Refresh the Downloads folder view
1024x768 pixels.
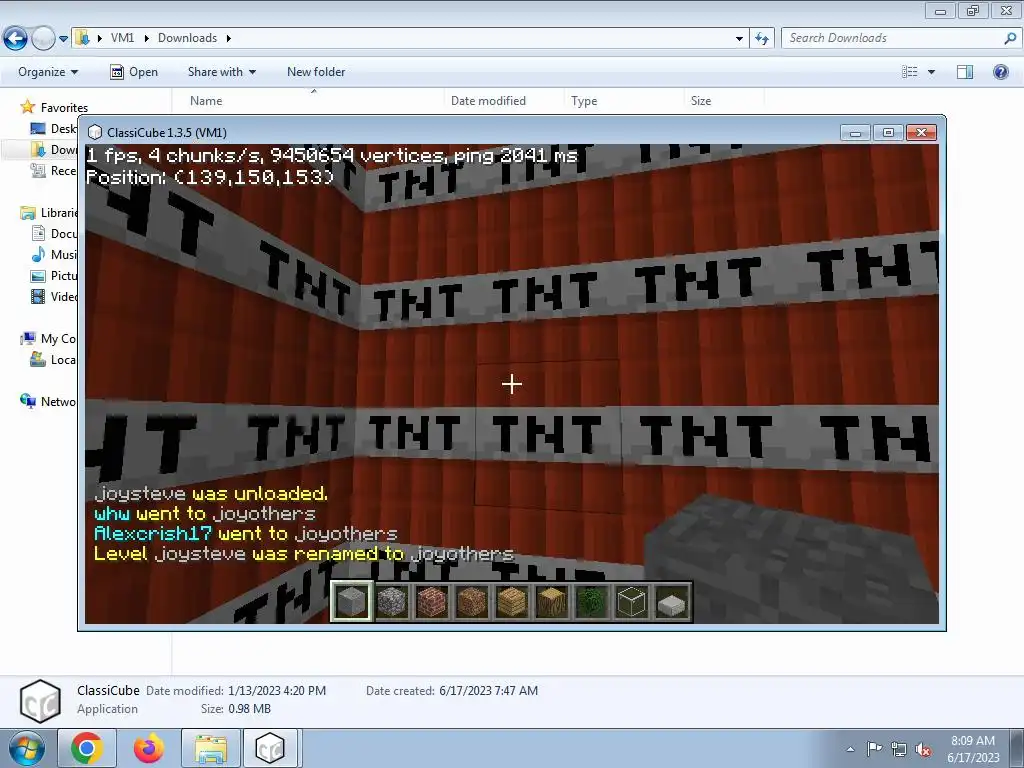(x=761, y=39)
